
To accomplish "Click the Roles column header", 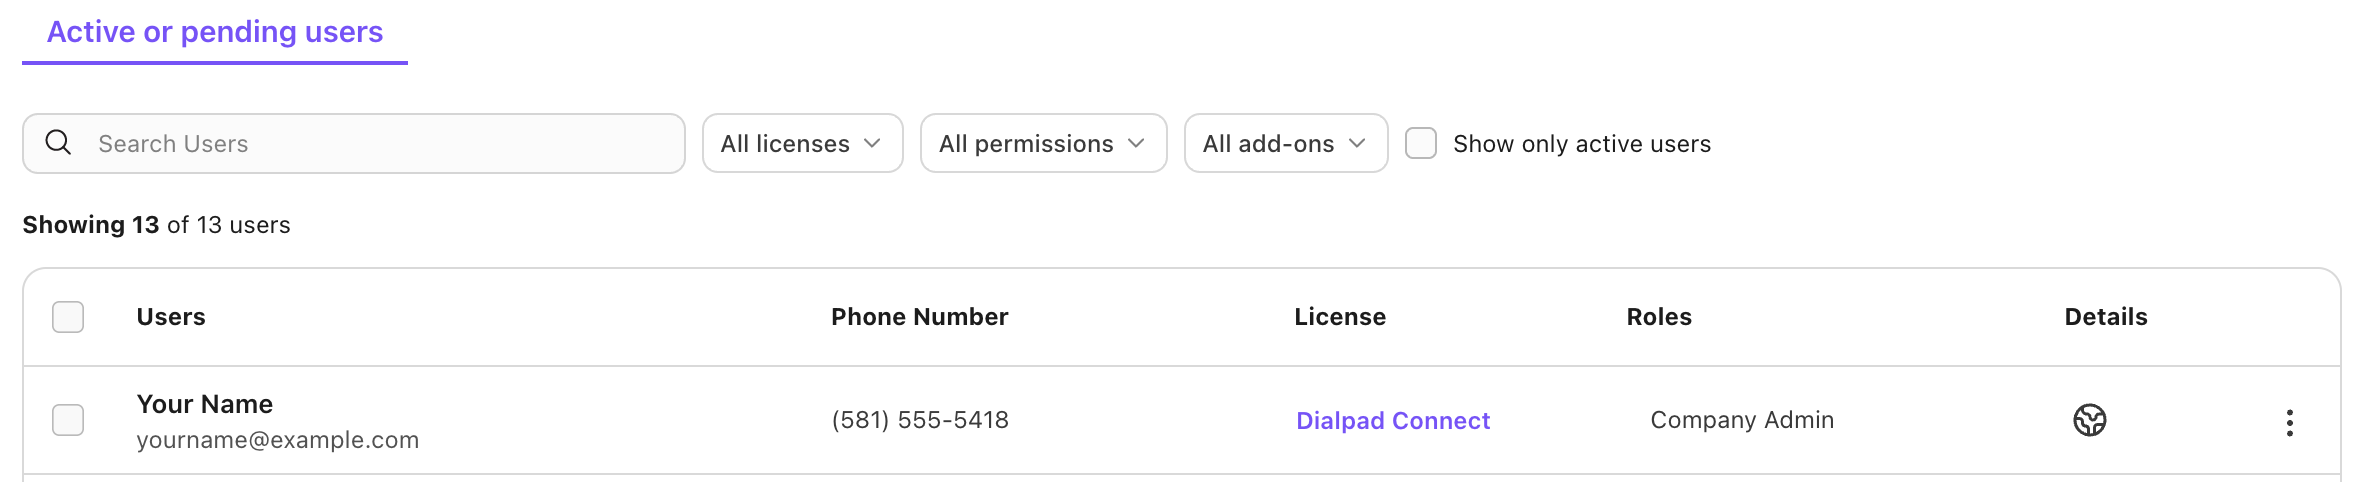I will (1659, 317).
